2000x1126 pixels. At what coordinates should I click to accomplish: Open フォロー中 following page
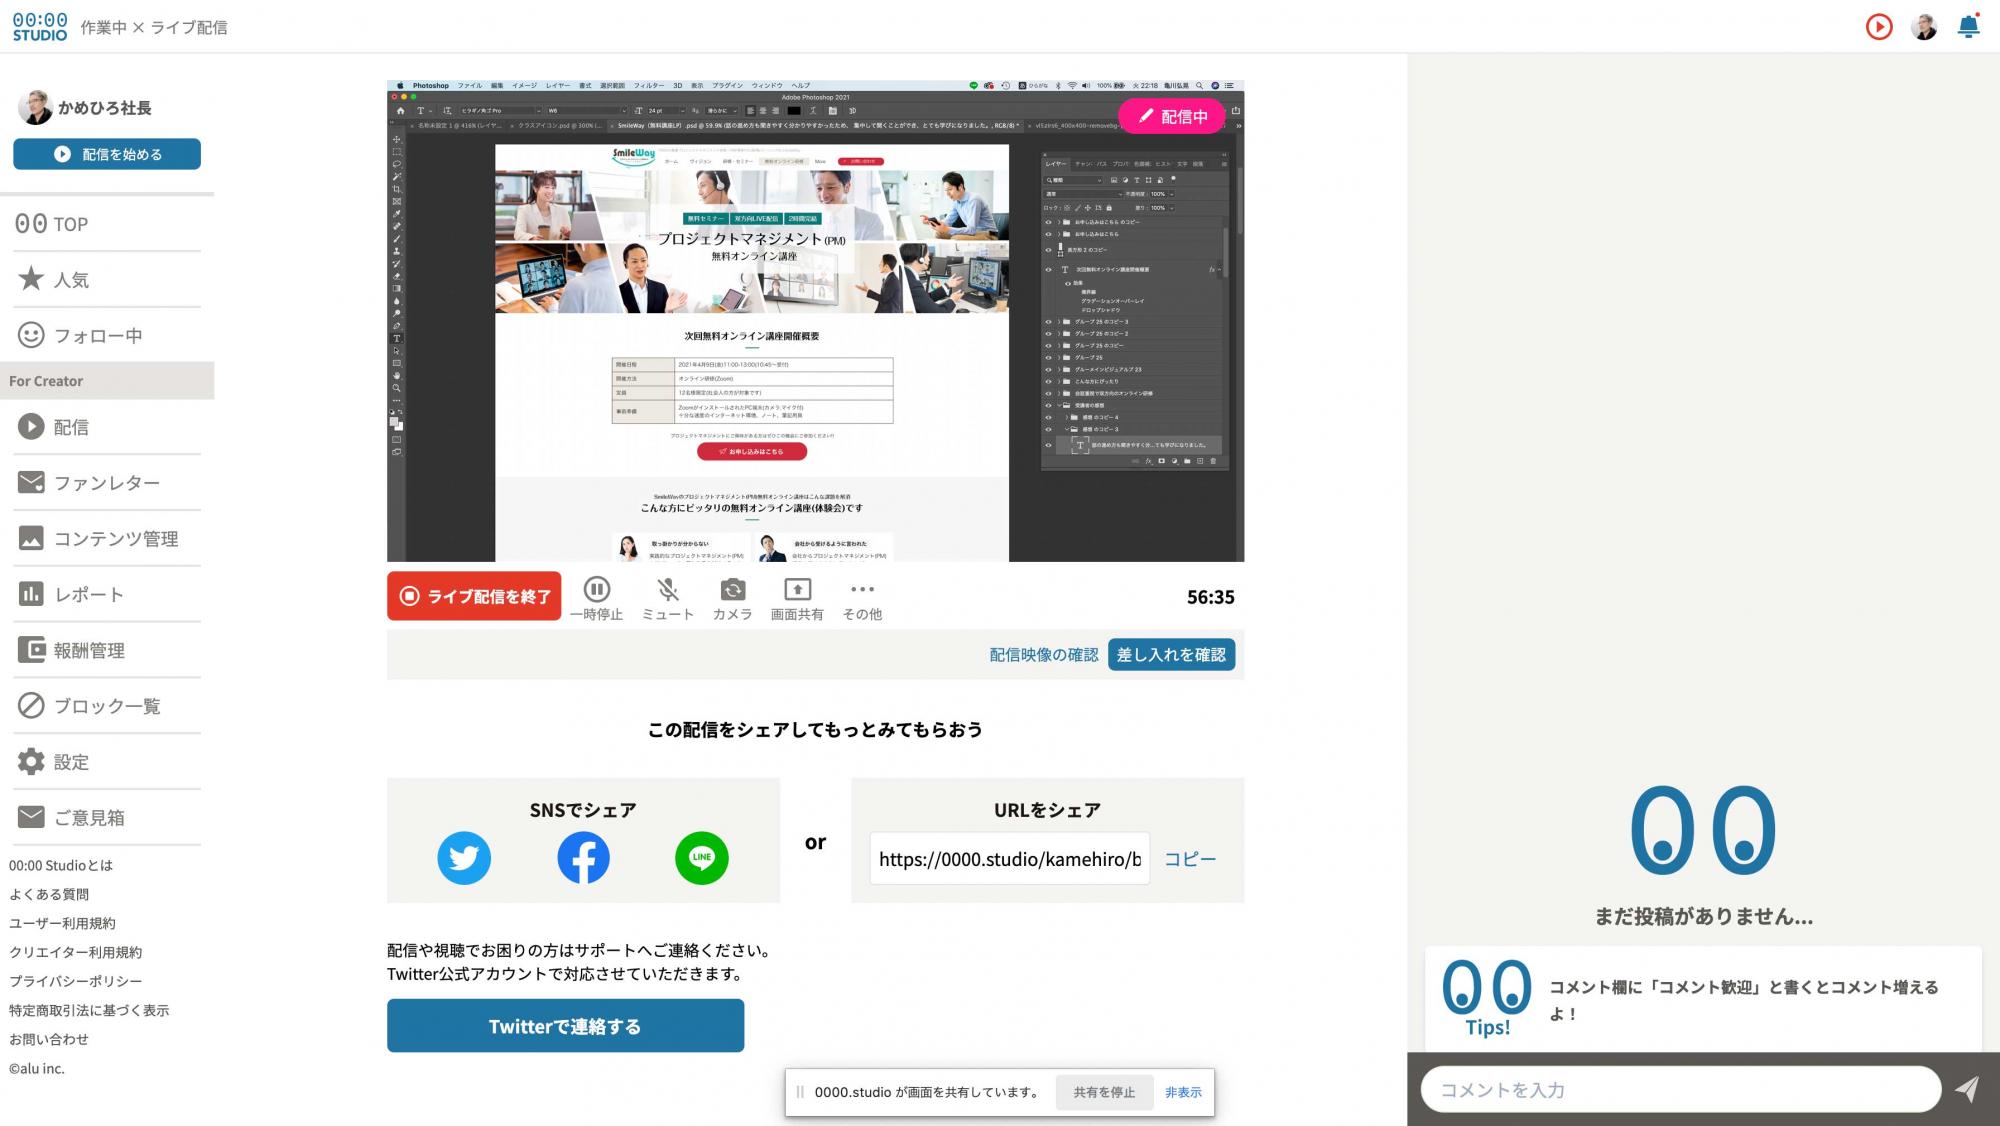[107, 335]
